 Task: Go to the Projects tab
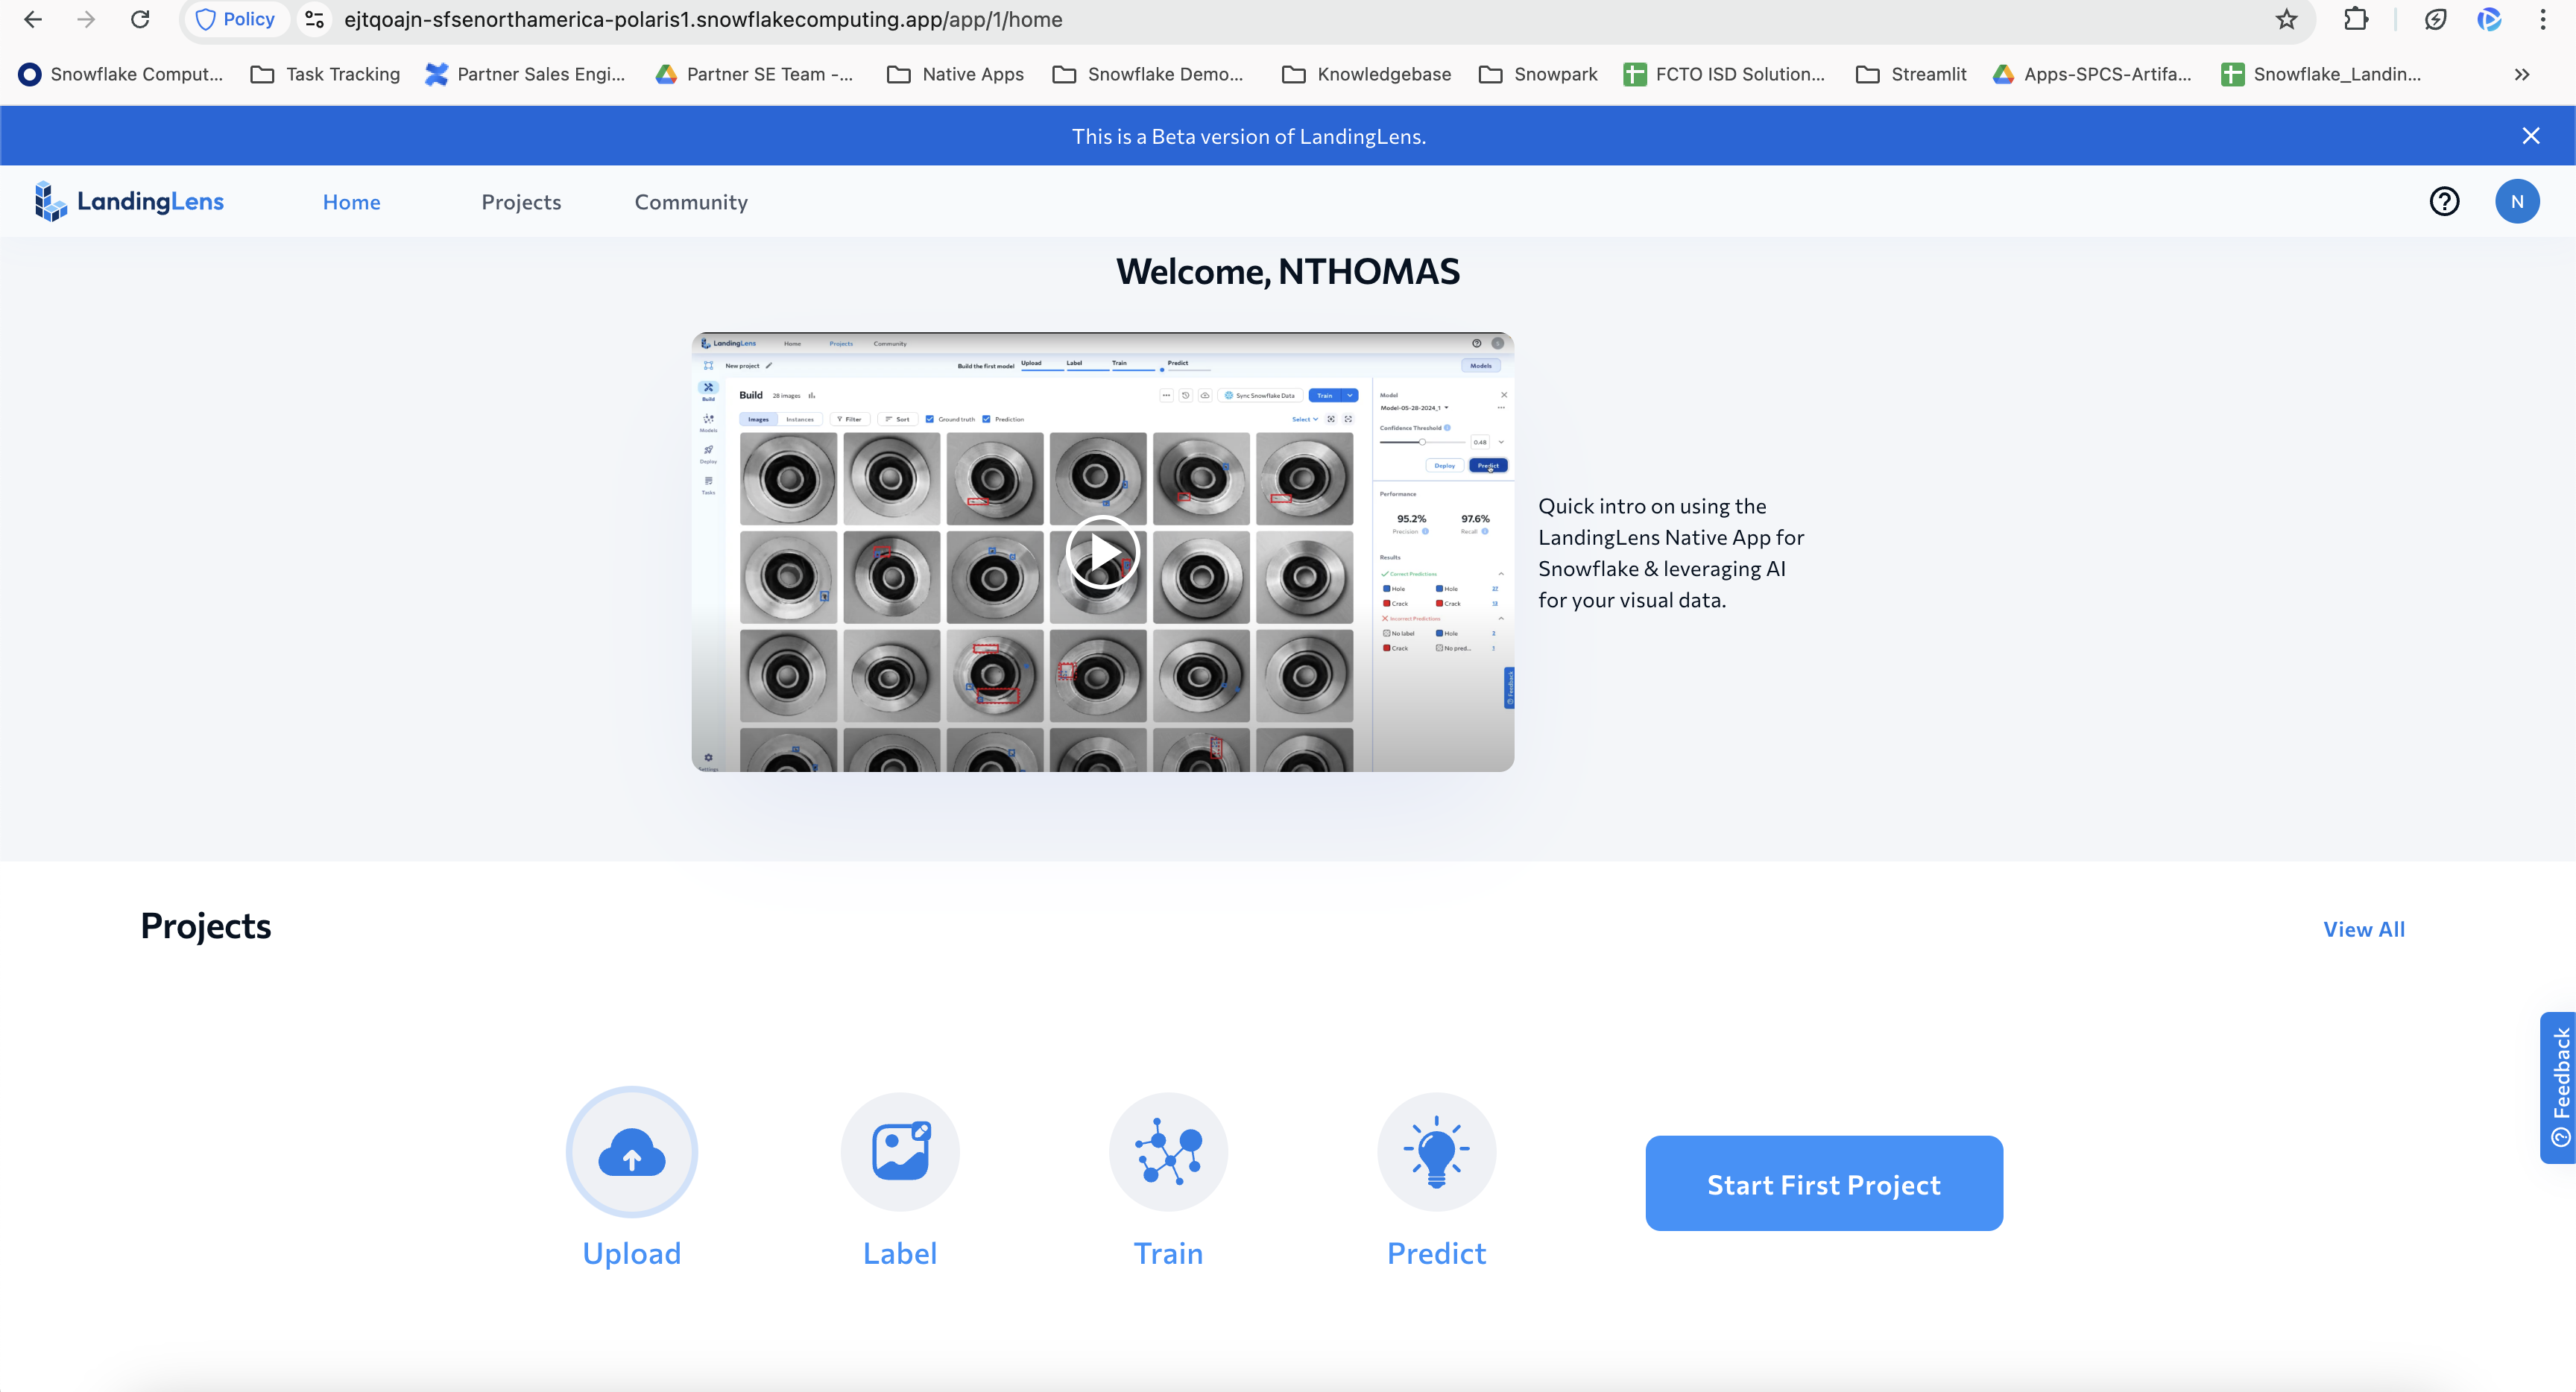click(521, 202)
